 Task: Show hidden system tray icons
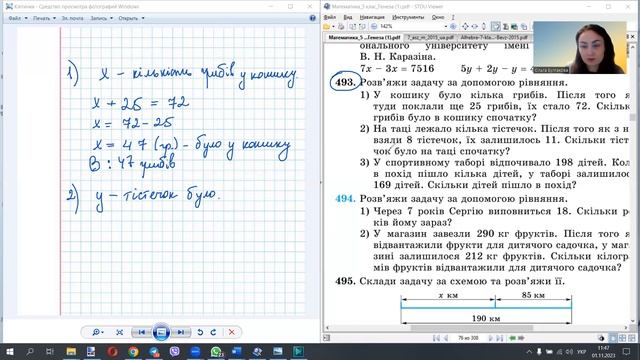coord(529,351)
